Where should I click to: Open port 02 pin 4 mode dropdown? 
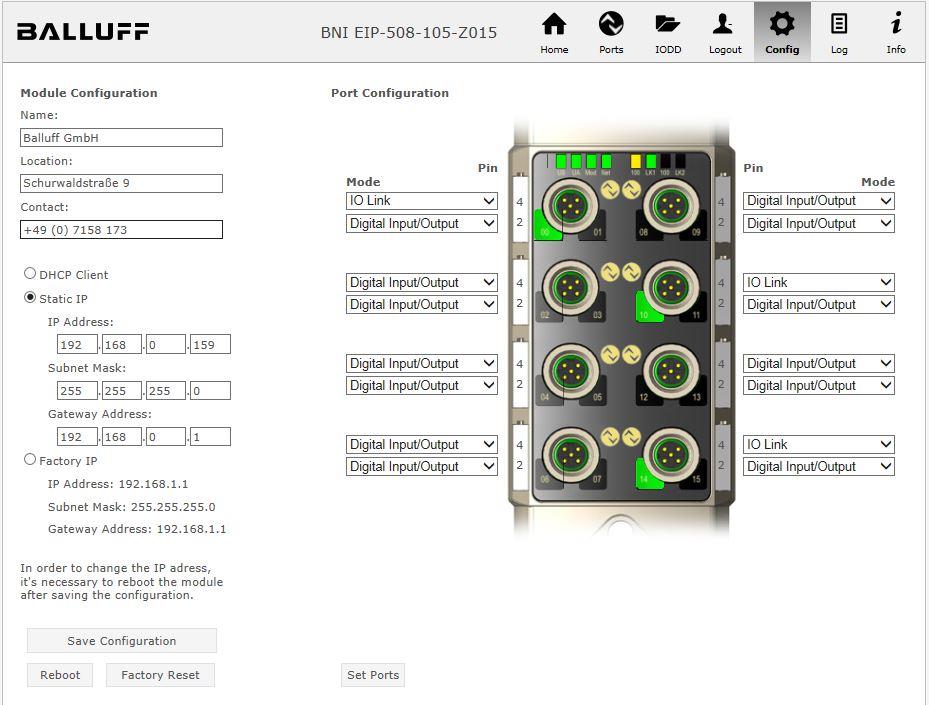tap(422, 282)
